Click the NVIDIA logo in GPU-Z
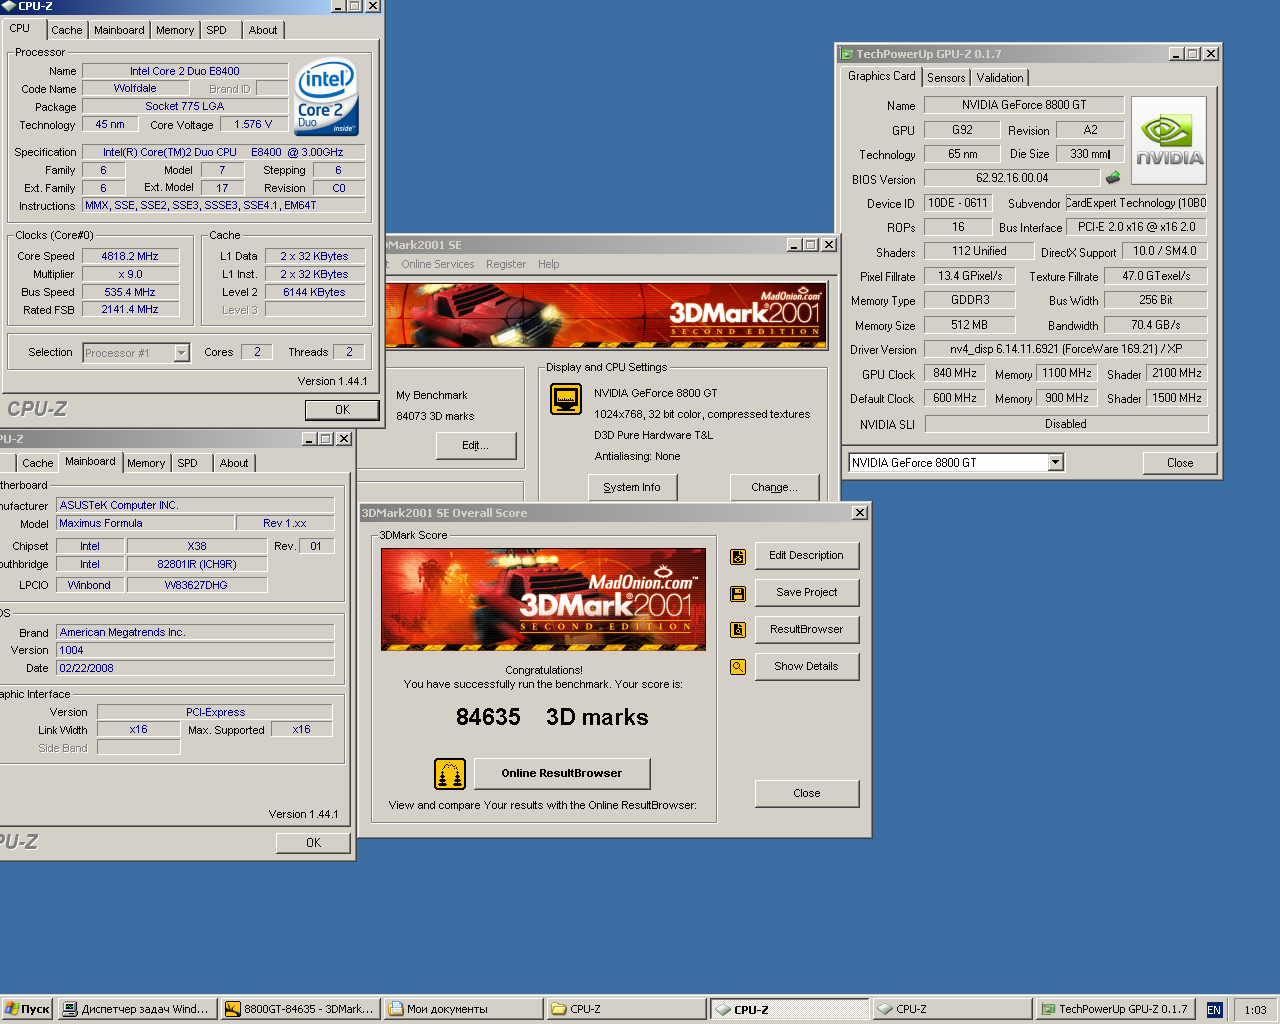The image size is (1280, 1024). click(1169, 141)
